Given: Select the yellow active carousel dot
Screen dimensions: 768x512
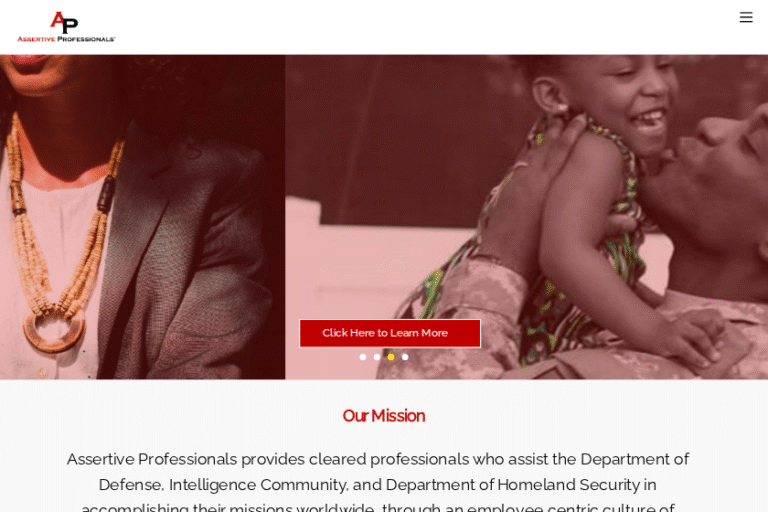Looking at the screenshot, I should [x=391, y=357].
